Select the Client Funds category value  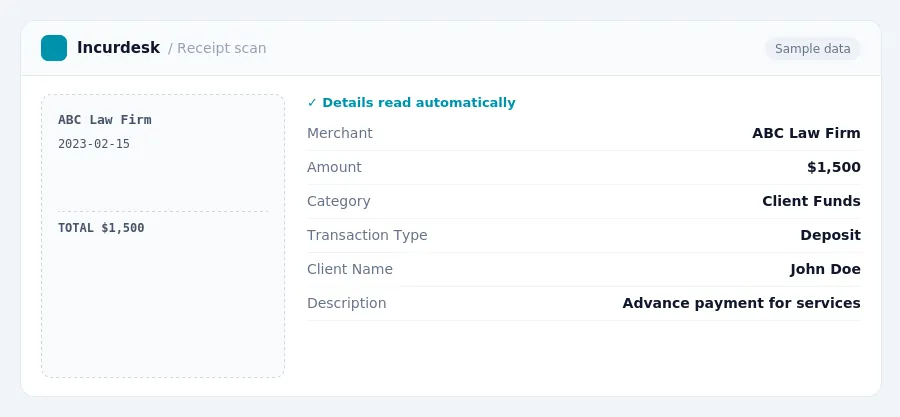point(811,201)
